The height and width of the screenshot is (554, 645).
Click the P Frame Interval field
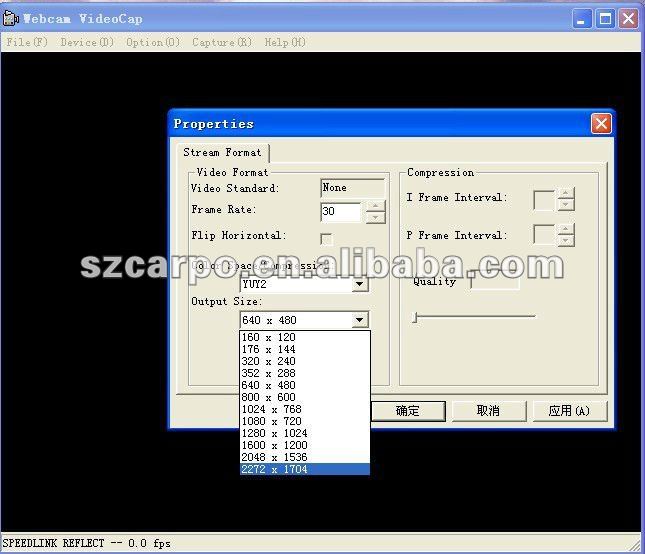544,234
